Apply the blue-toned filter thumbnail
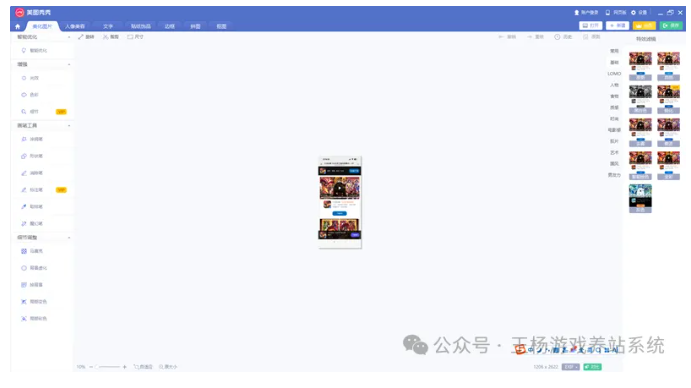 (640, 198)
